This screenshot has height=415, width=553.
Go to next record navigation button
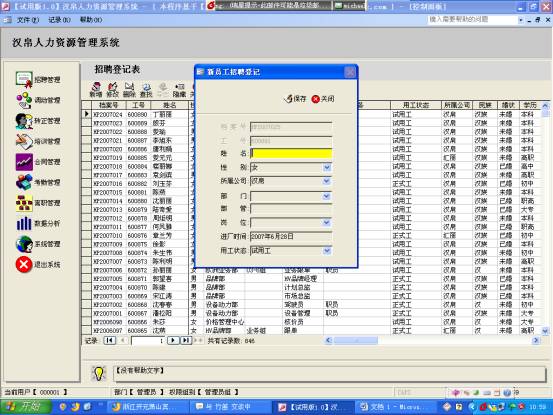click(173, 340)
